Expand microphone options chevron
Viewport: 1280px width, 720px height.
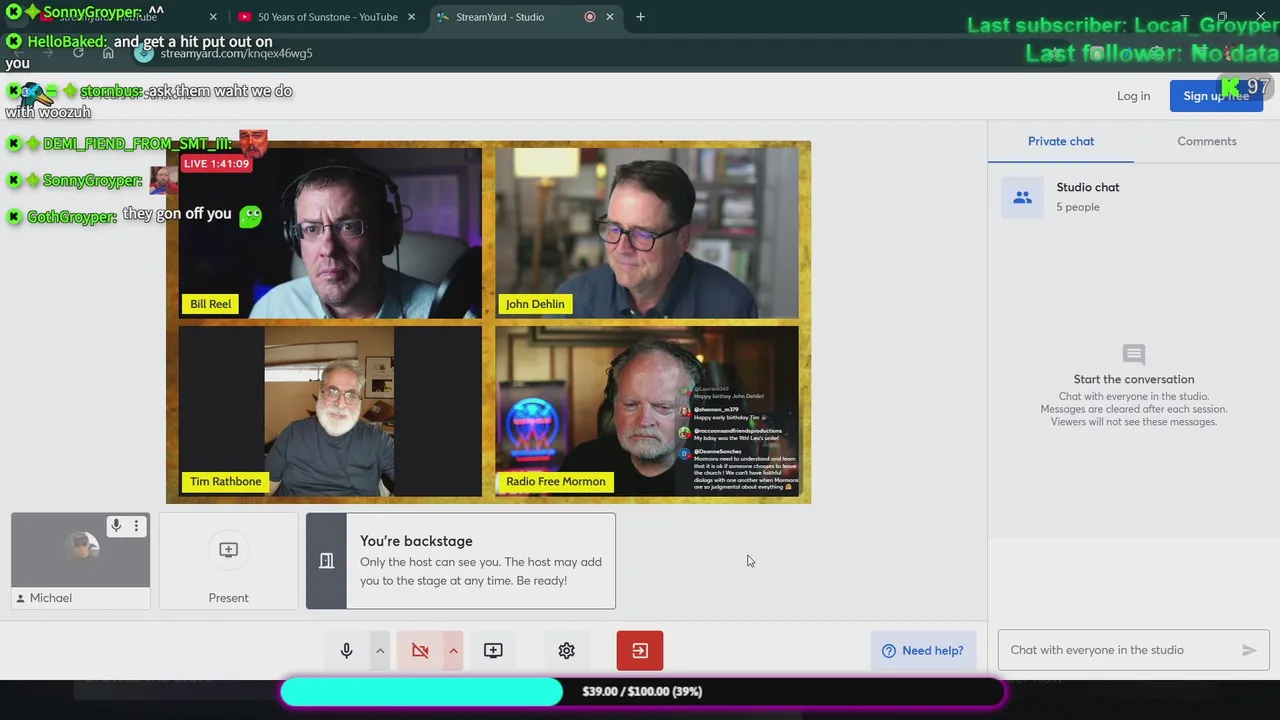click(x=380, y=651)
